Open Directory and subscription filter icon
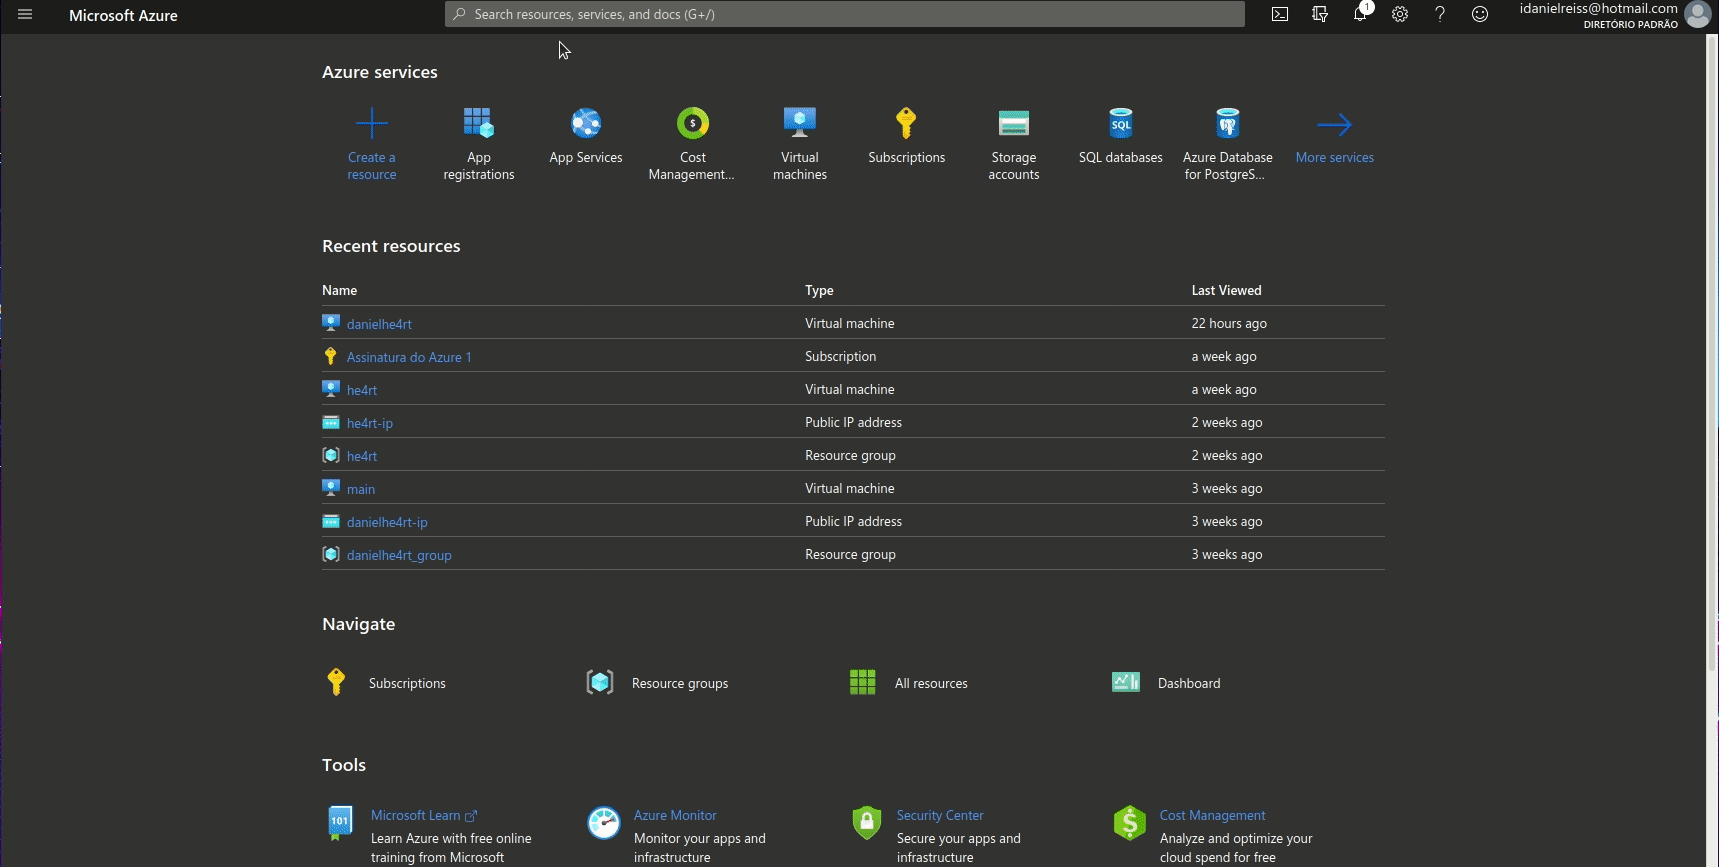This screenshot has height=867, width=1719. coord(1320,14)
